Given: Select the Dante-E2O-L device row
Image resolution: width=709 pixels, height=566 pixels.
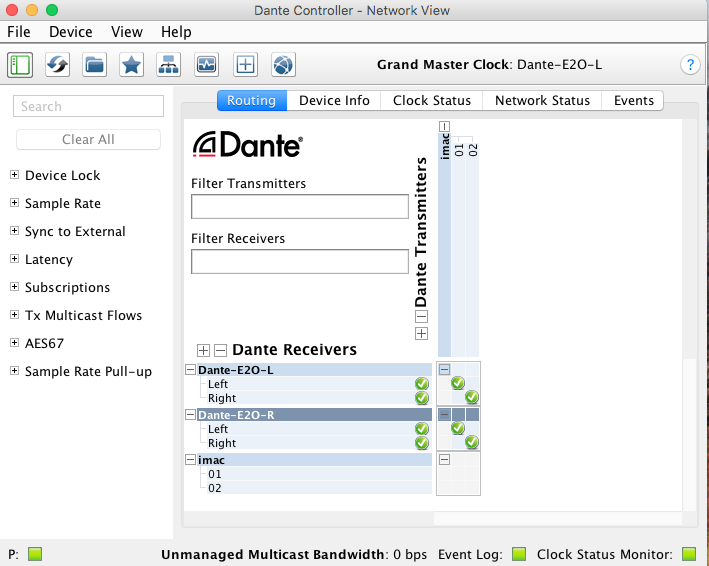Looking at the screenshot, I should click(x=314, y=370).
